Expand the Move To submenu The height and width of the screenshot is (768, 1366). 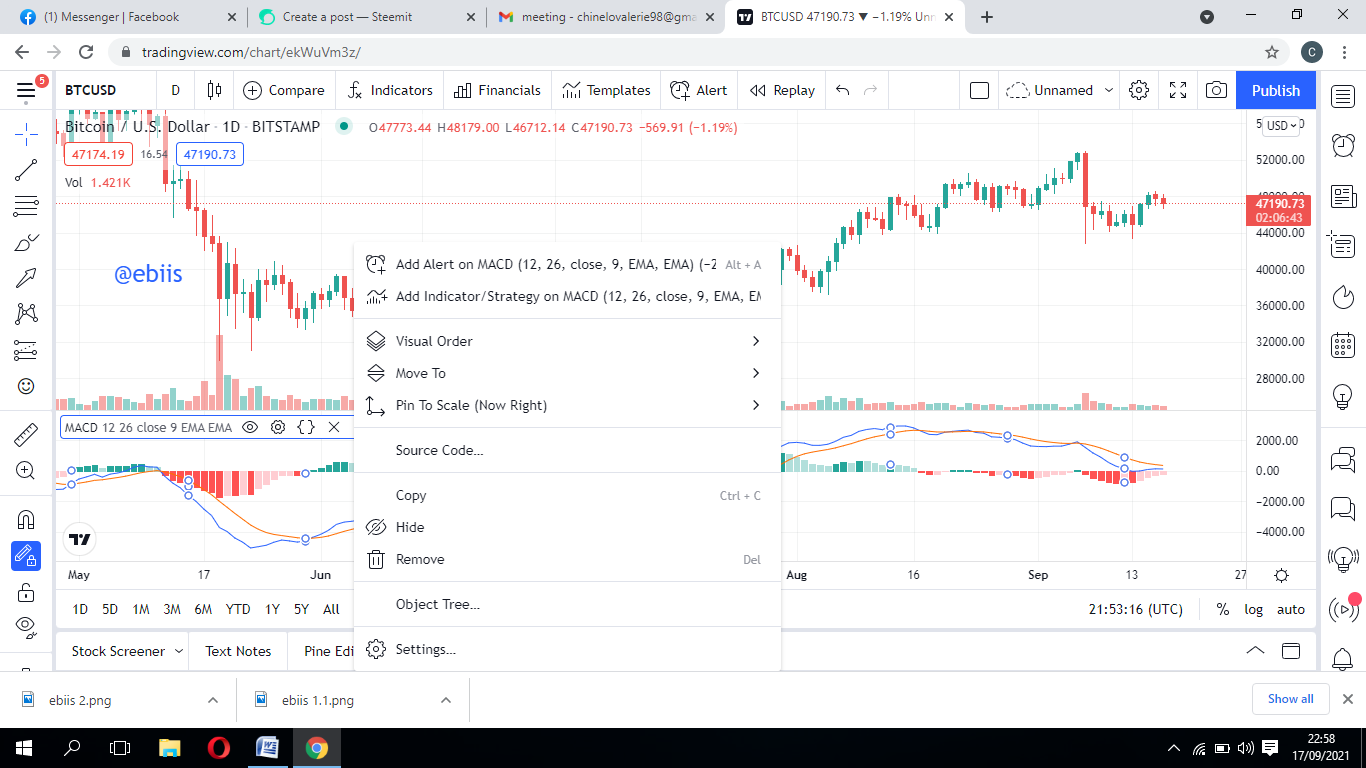567,373
